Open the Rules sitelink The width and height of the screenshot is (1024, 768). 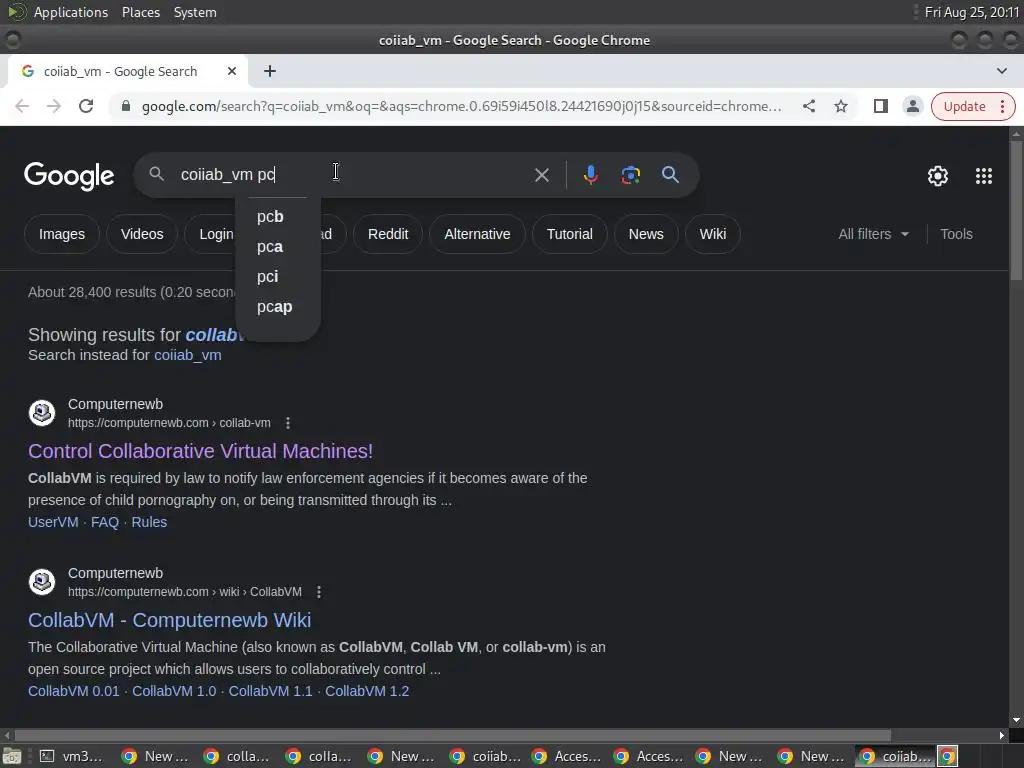click(149, 522)
